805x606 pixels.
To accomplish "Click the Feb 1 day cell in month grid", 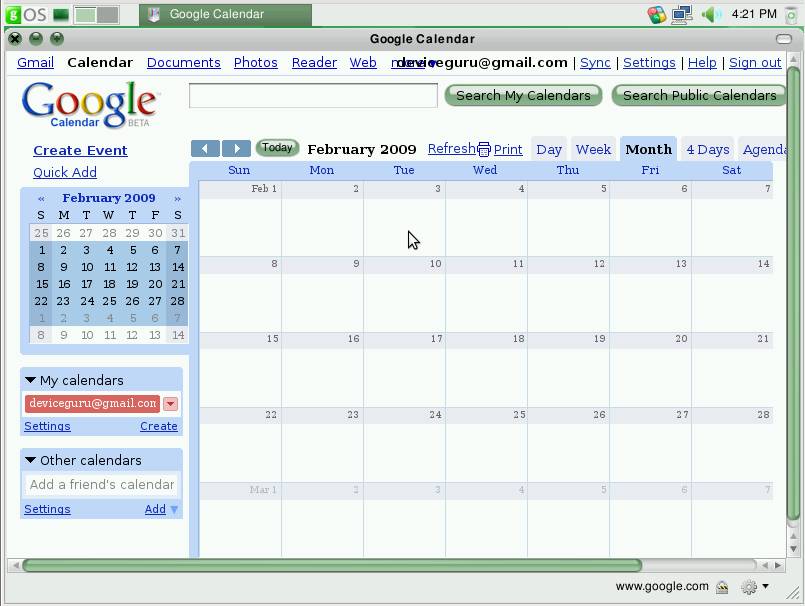I will 240,219.
